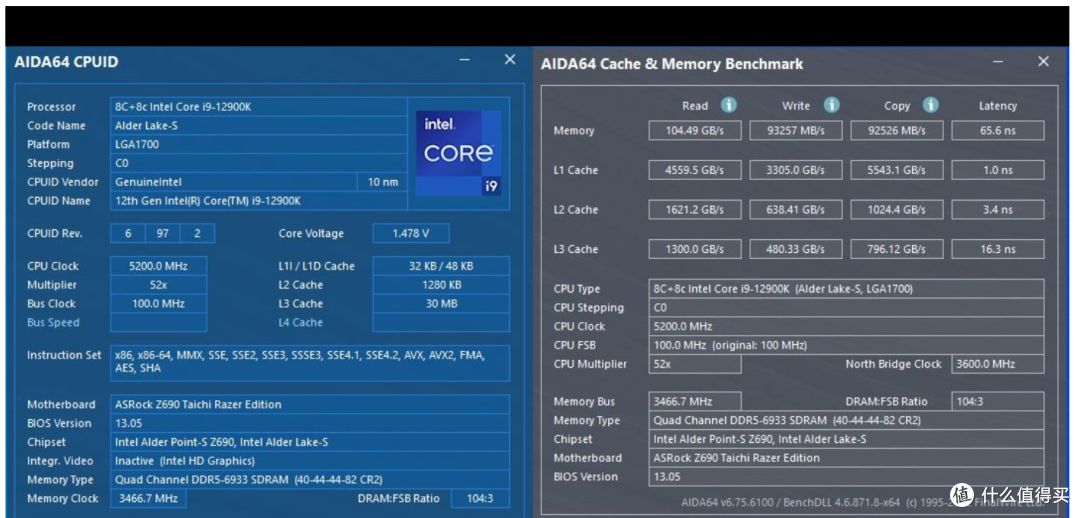Viewport: 1080px width, 518px height.
Task: Click the Bus Clock 100.0 MHz field
Action: tap(158, 303)
